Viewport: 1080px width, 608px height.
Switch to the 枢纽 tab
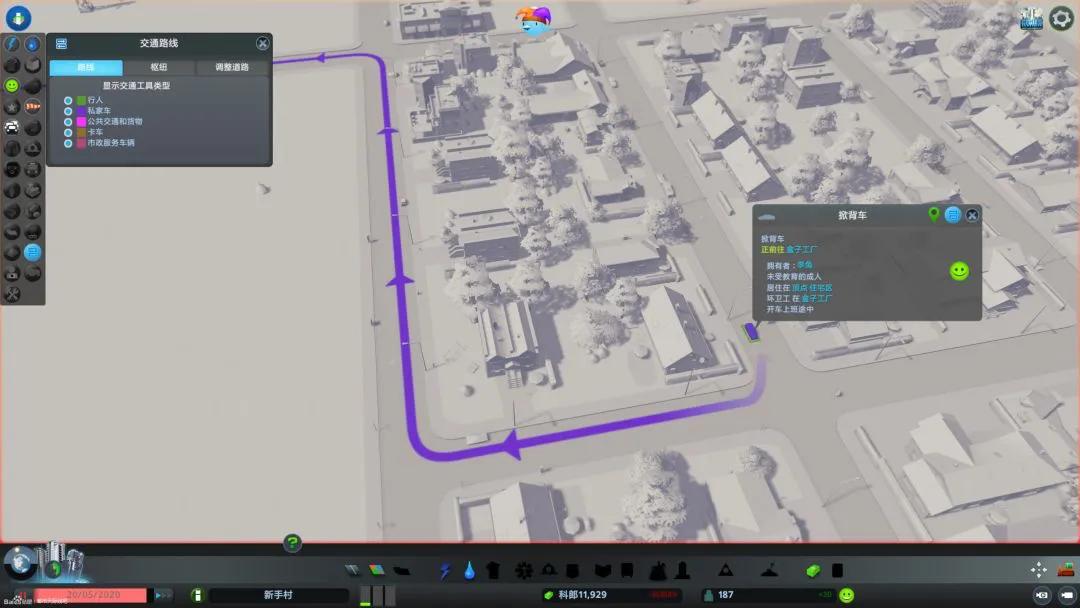coord(159,67)
